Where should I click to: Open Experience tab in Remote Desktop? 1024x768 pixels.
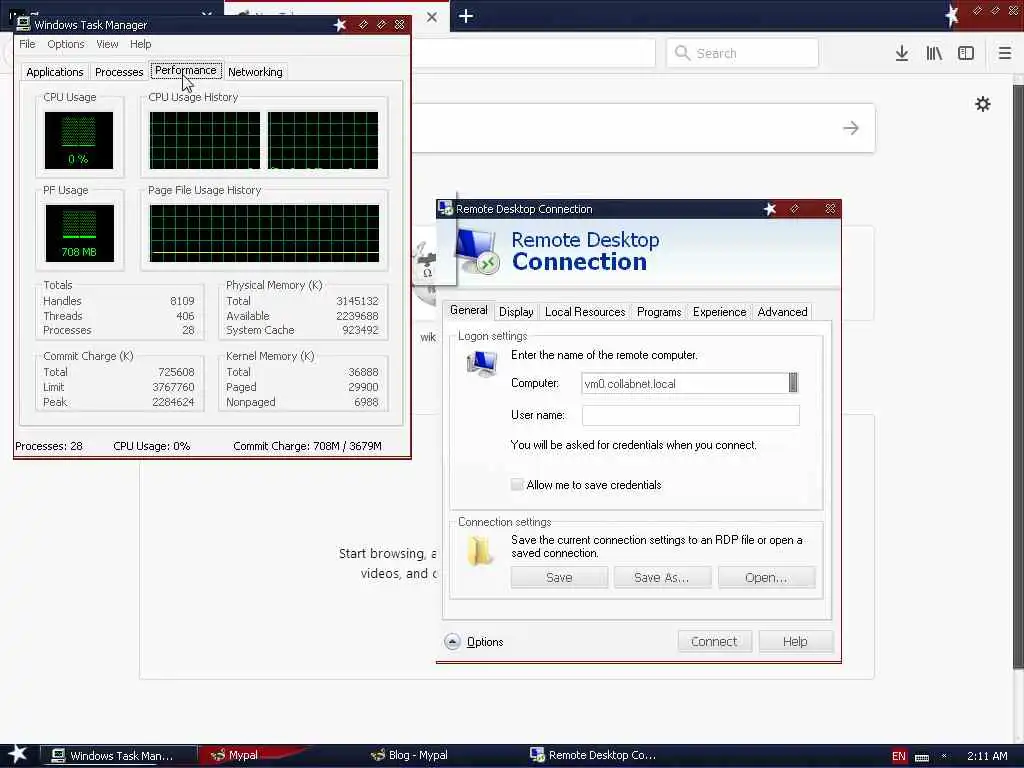[719, 312]
